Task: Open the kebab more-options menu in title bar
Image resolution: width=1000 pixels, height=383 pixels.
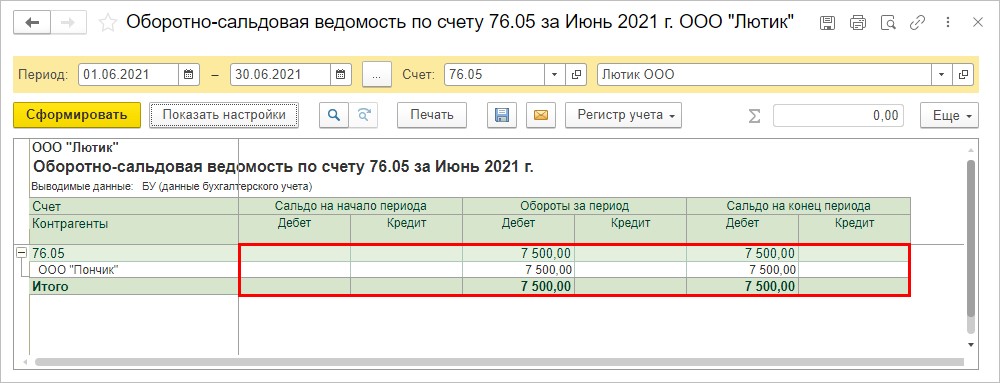Action: click(948, 23)
